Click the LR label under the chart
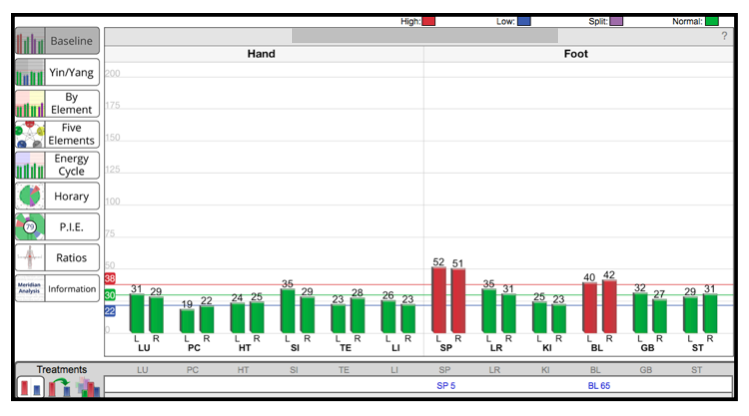This screenshot has height=416, width=749. (496, 348)
